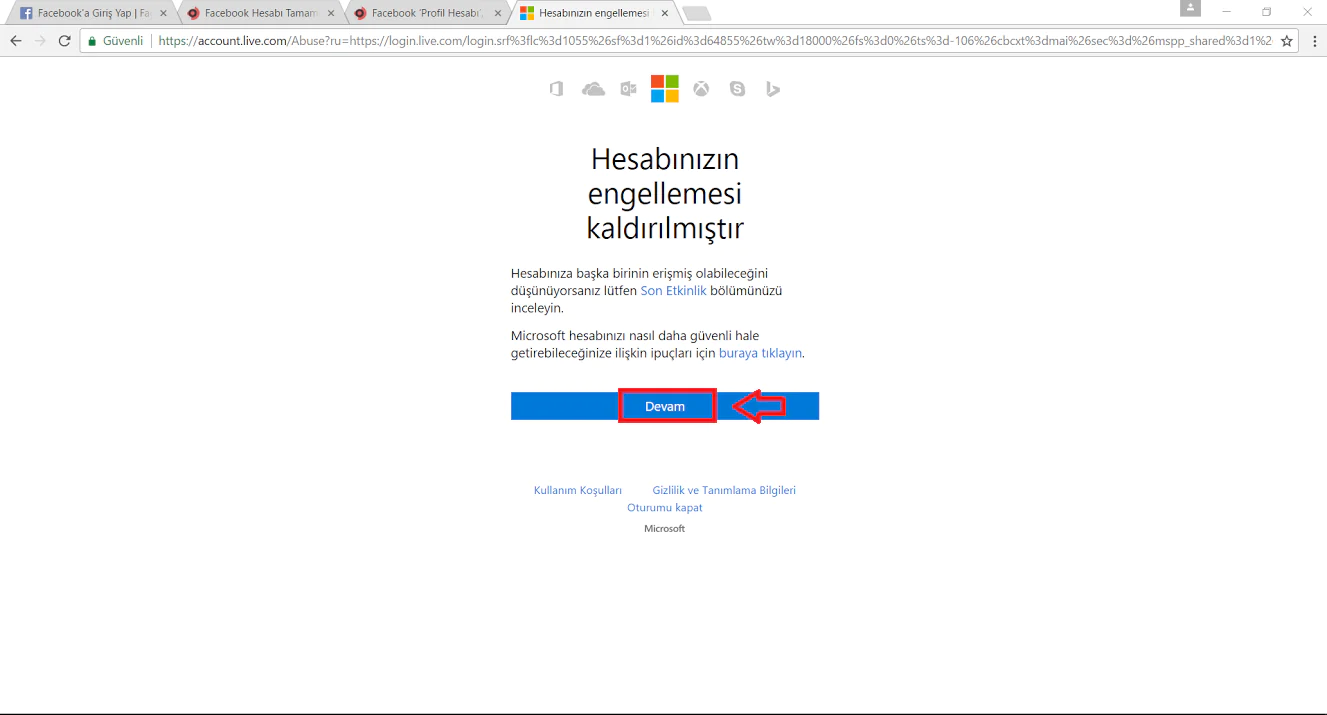This screenshot has height=715, width=1327.
Task: Open the OneDrive cloud icon
Action: click(x=593, y=89)
